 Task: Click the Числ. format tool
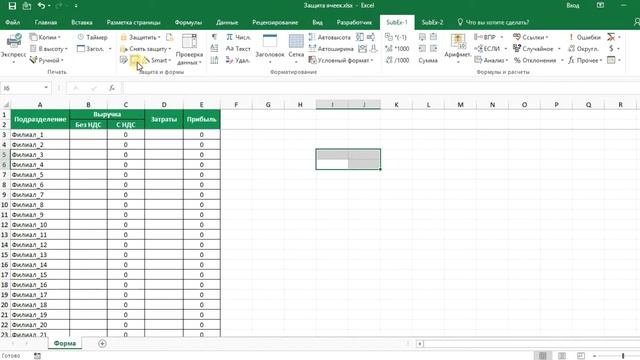(x=238, y=37)
